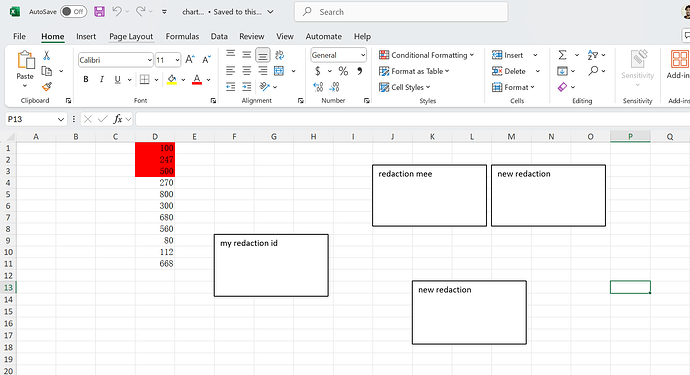This screenshot has width=690, height=375.
Task: Expand the Paste options arrow
Action: tap(25, 86)
